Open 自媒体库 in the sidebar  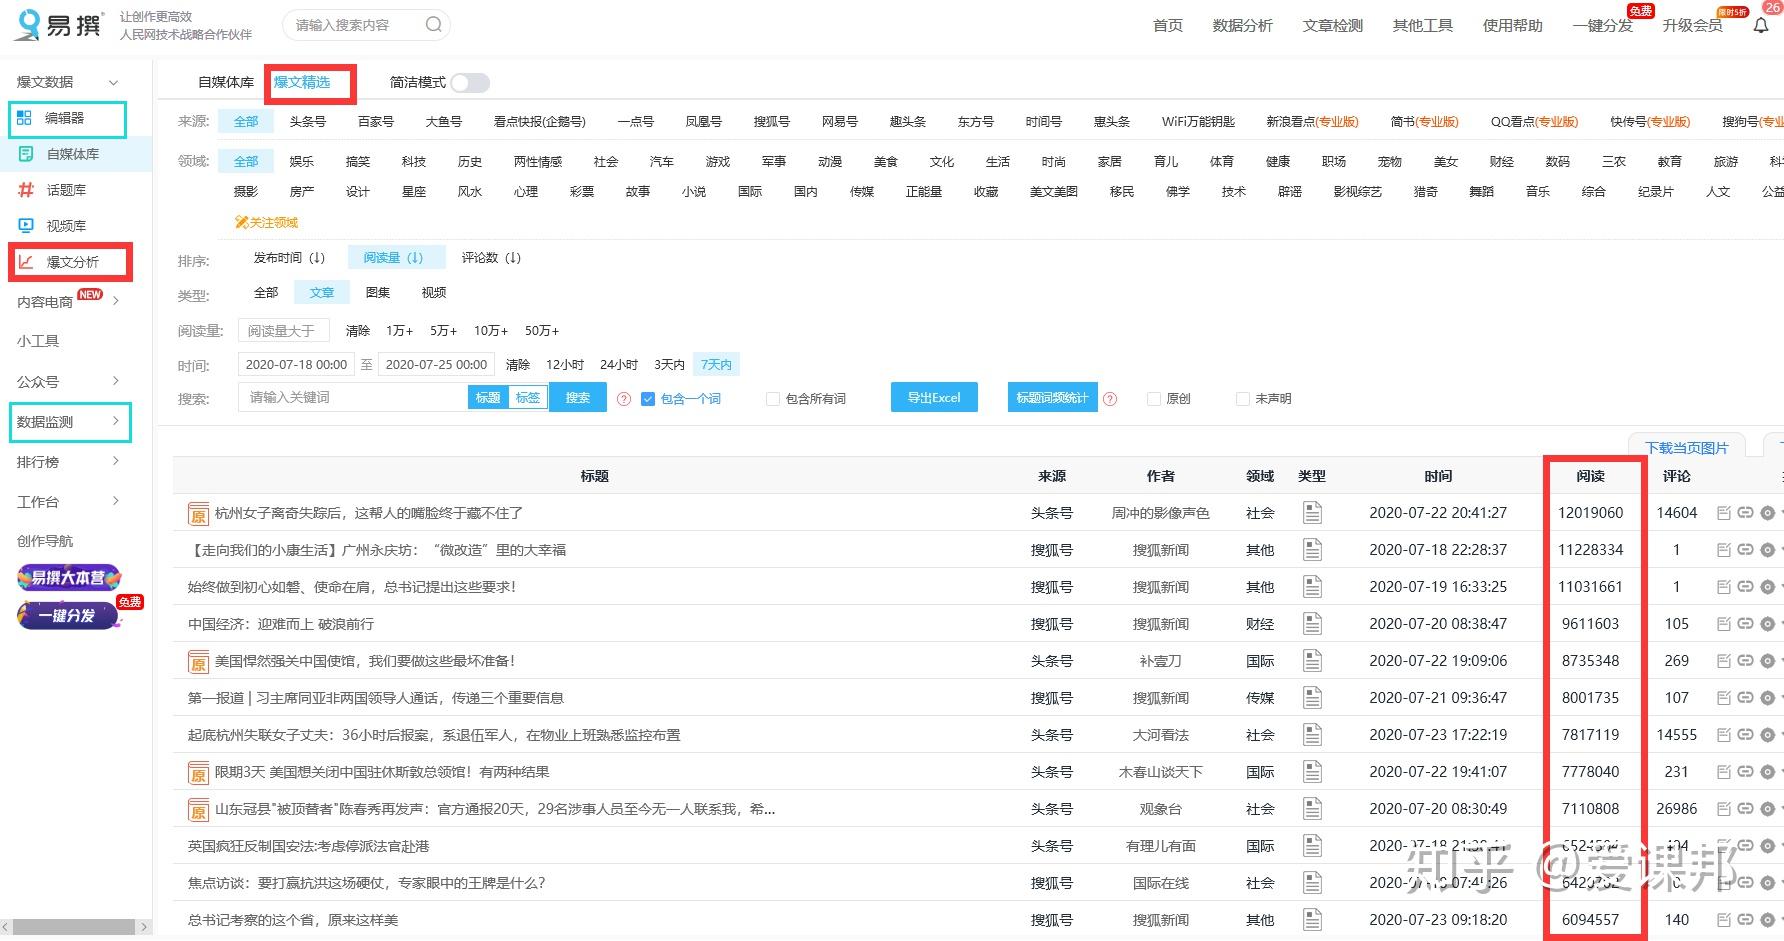tap(73, 154)
